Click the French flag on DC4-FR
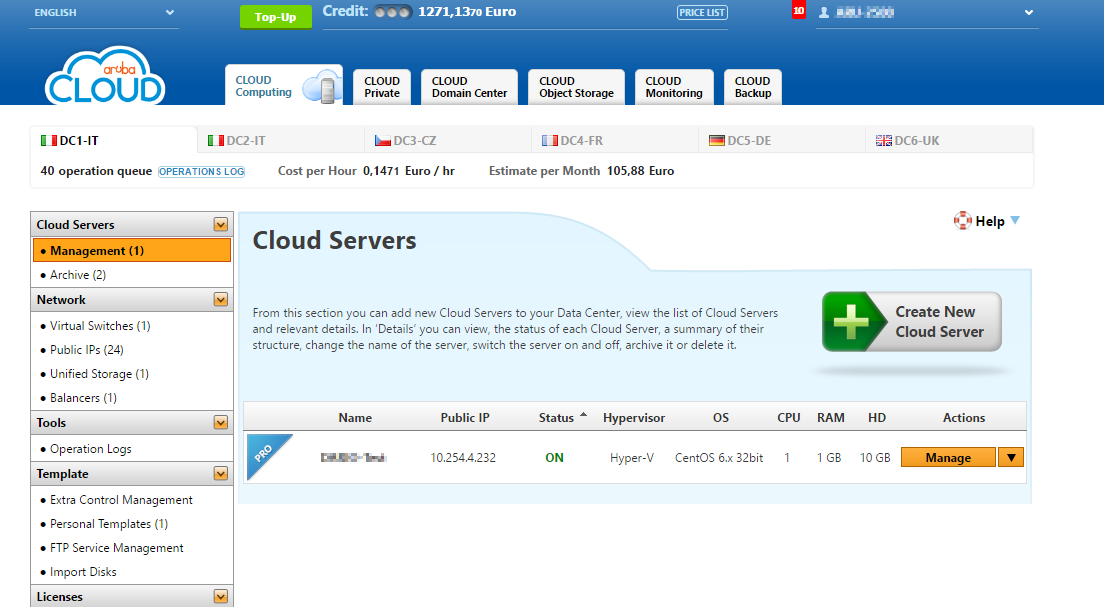The height and width of the screenshot is (607, 1104). 549,141
